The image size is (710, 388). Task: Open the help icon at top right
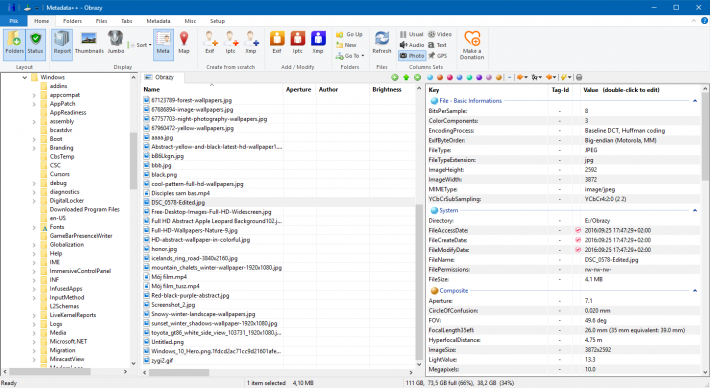[x=704, y=21]
